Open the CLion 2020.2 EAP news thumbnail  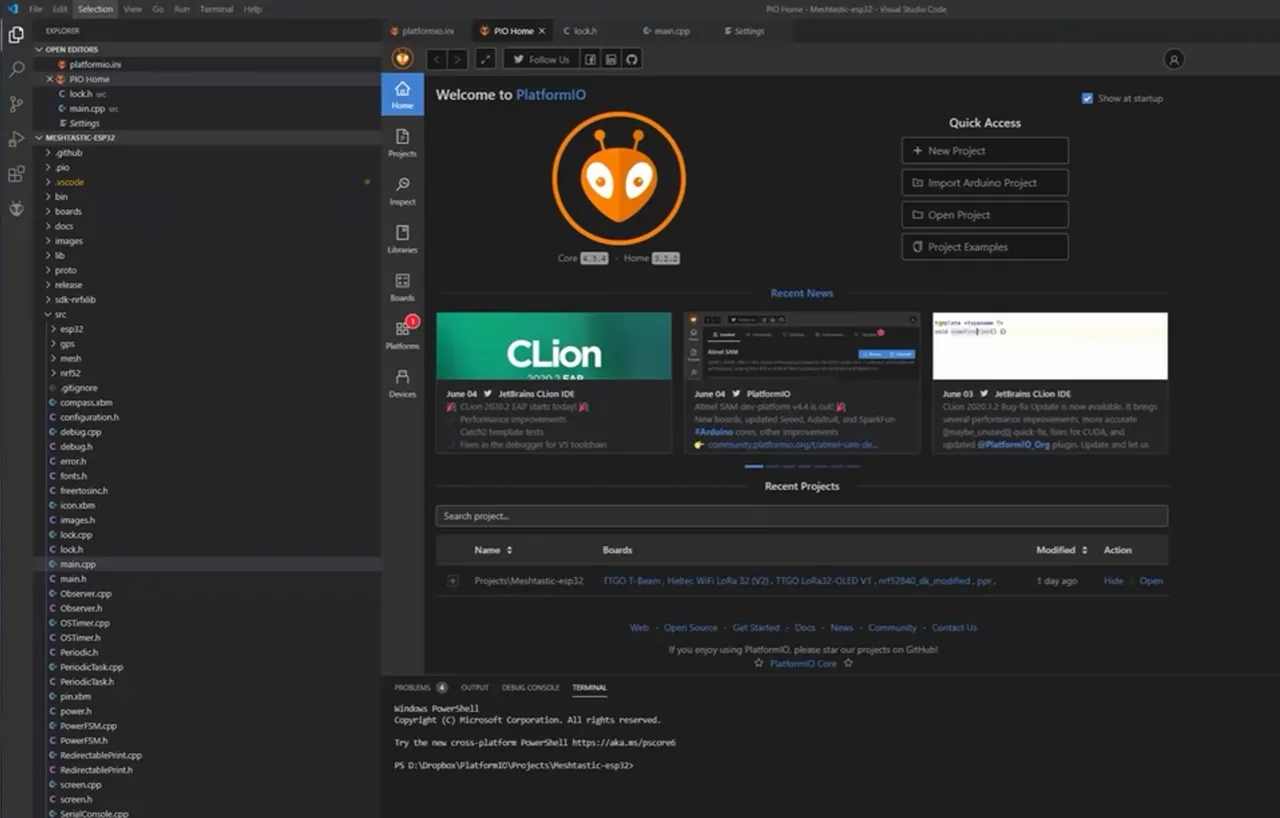click(553, 346)
